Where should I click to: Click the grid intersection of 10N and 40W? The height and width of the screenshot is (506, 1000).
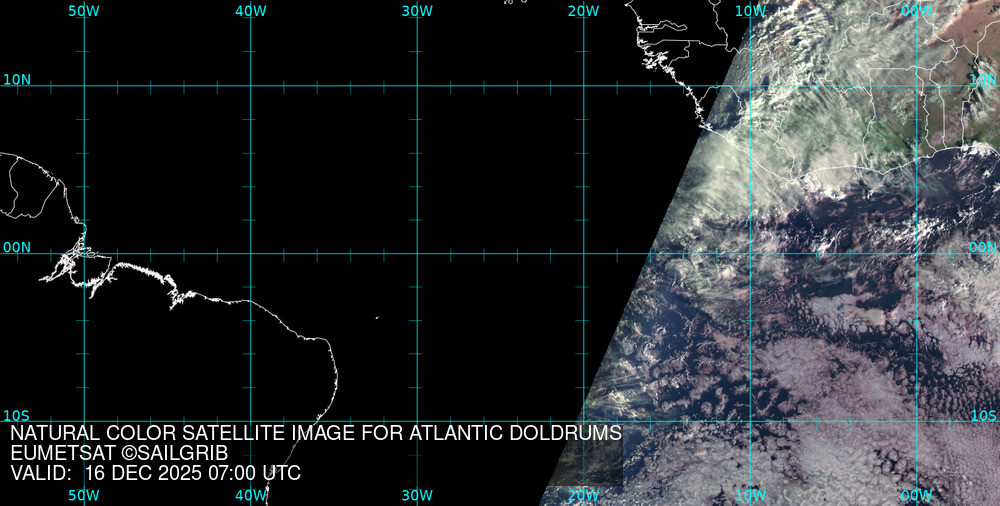[250, 86]
